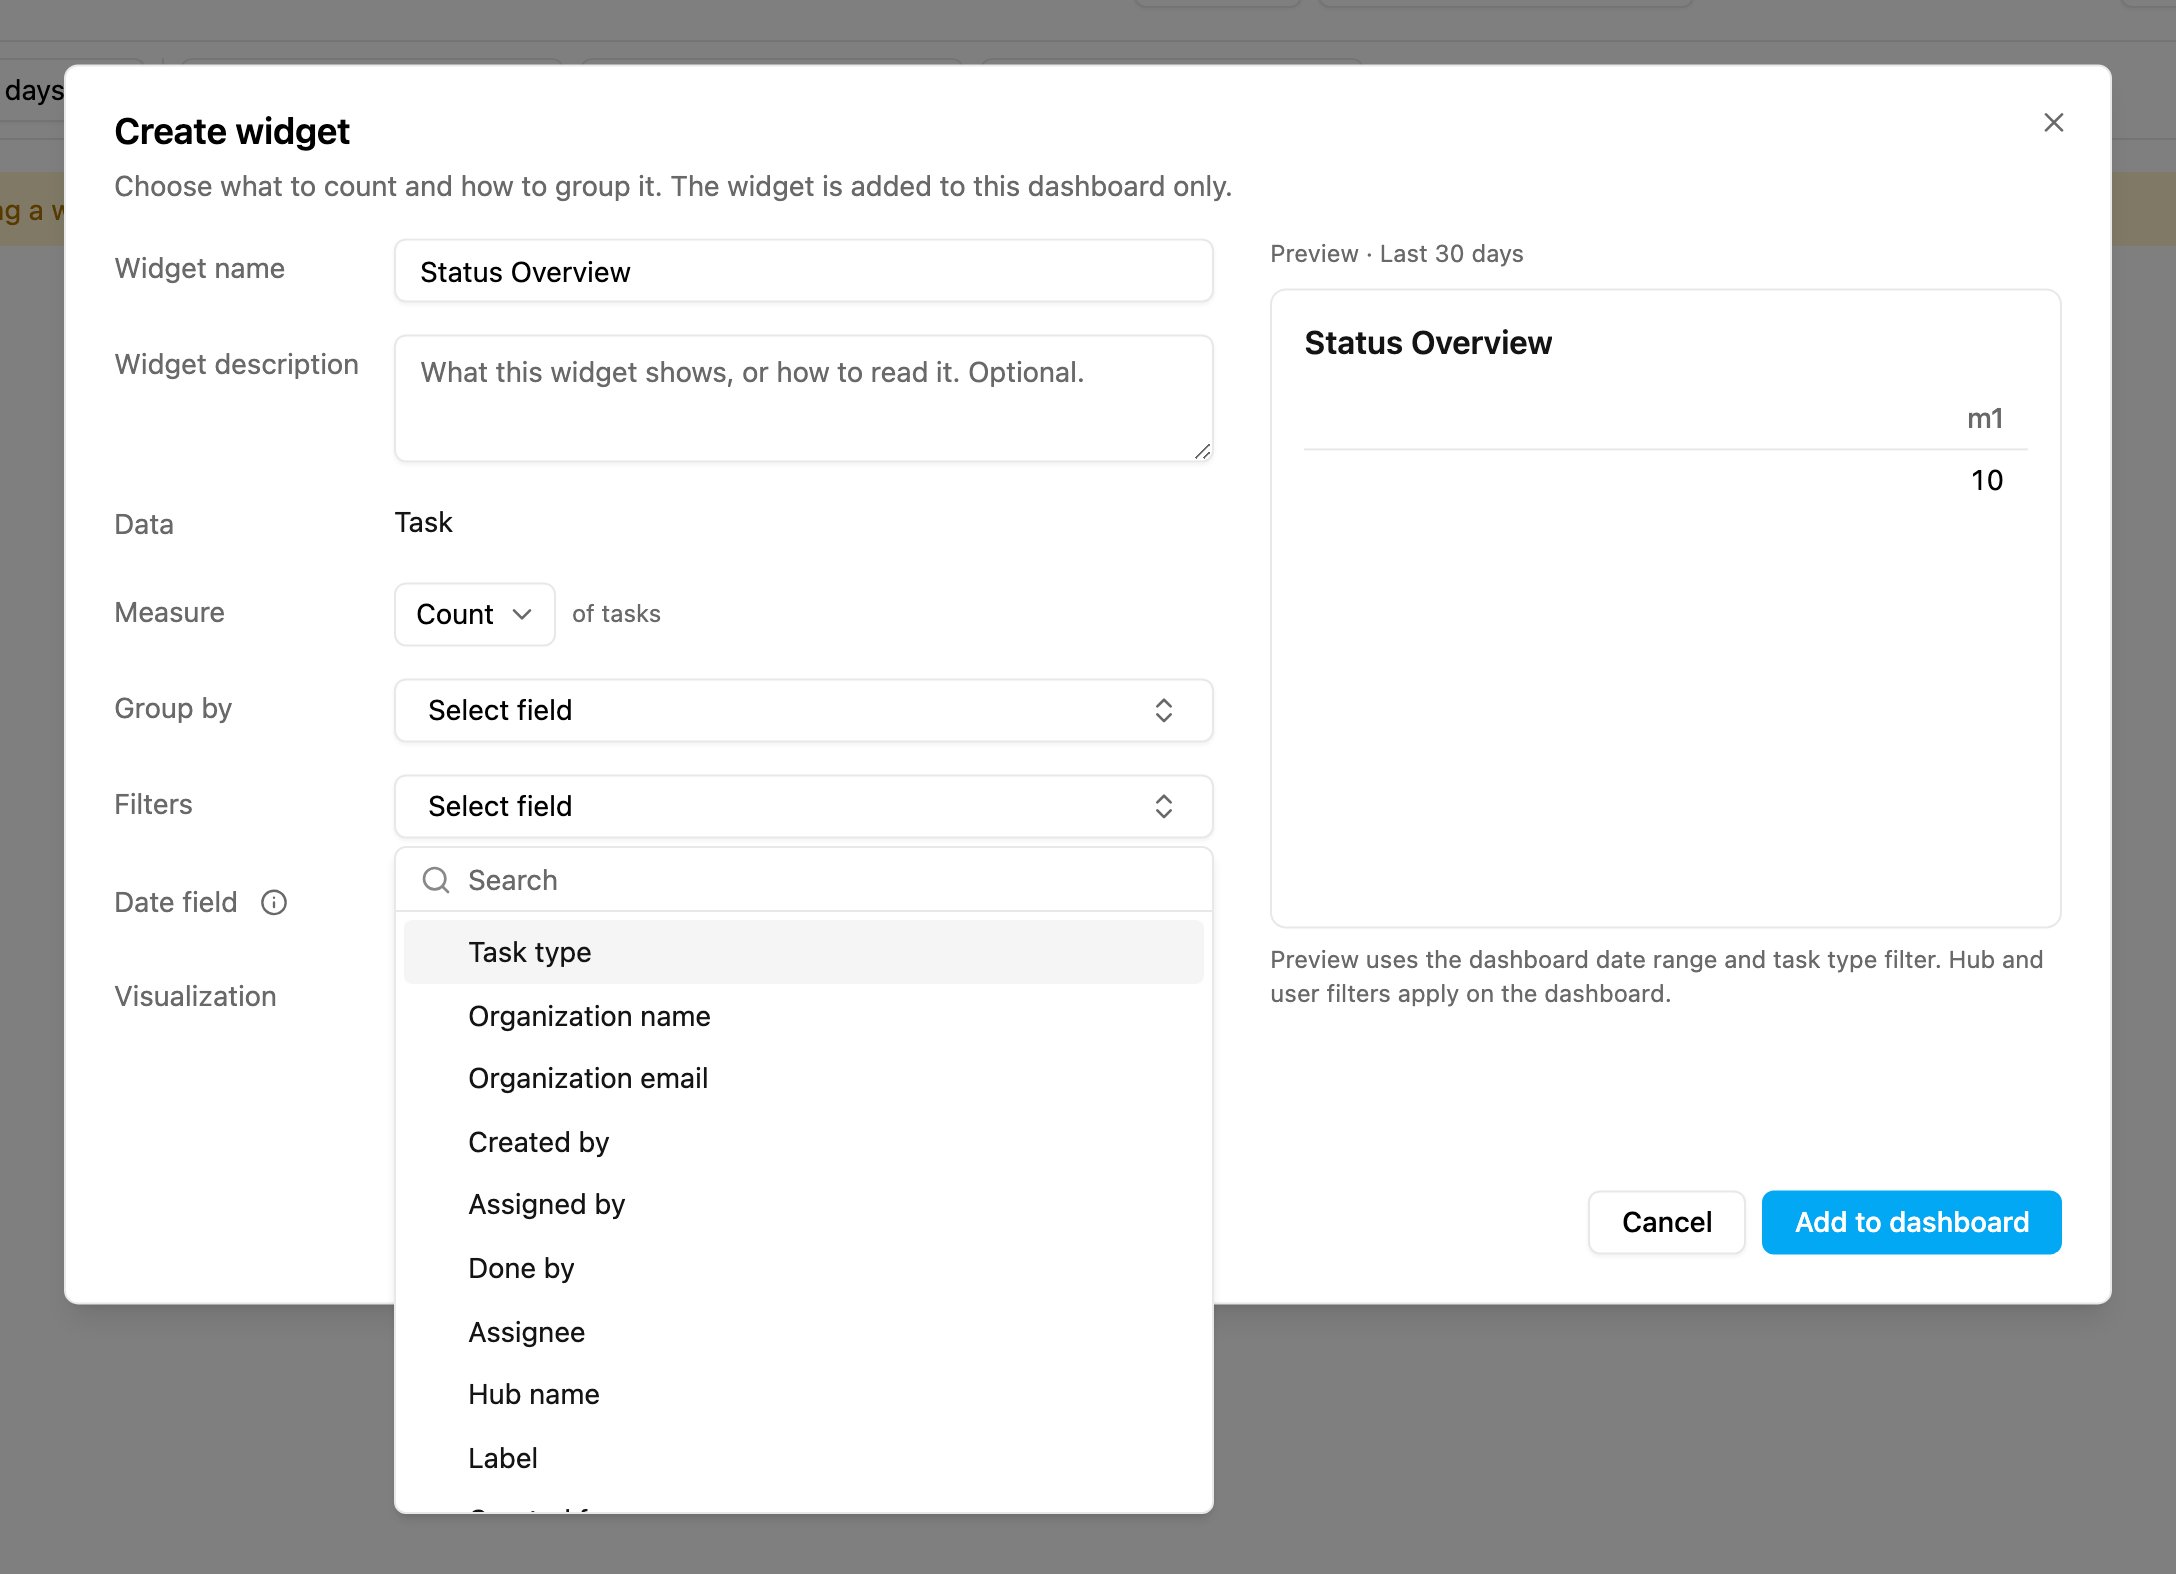2176x1574 pixels.
Task: Pick Hub name option
Action: (x=803, y=1394)
